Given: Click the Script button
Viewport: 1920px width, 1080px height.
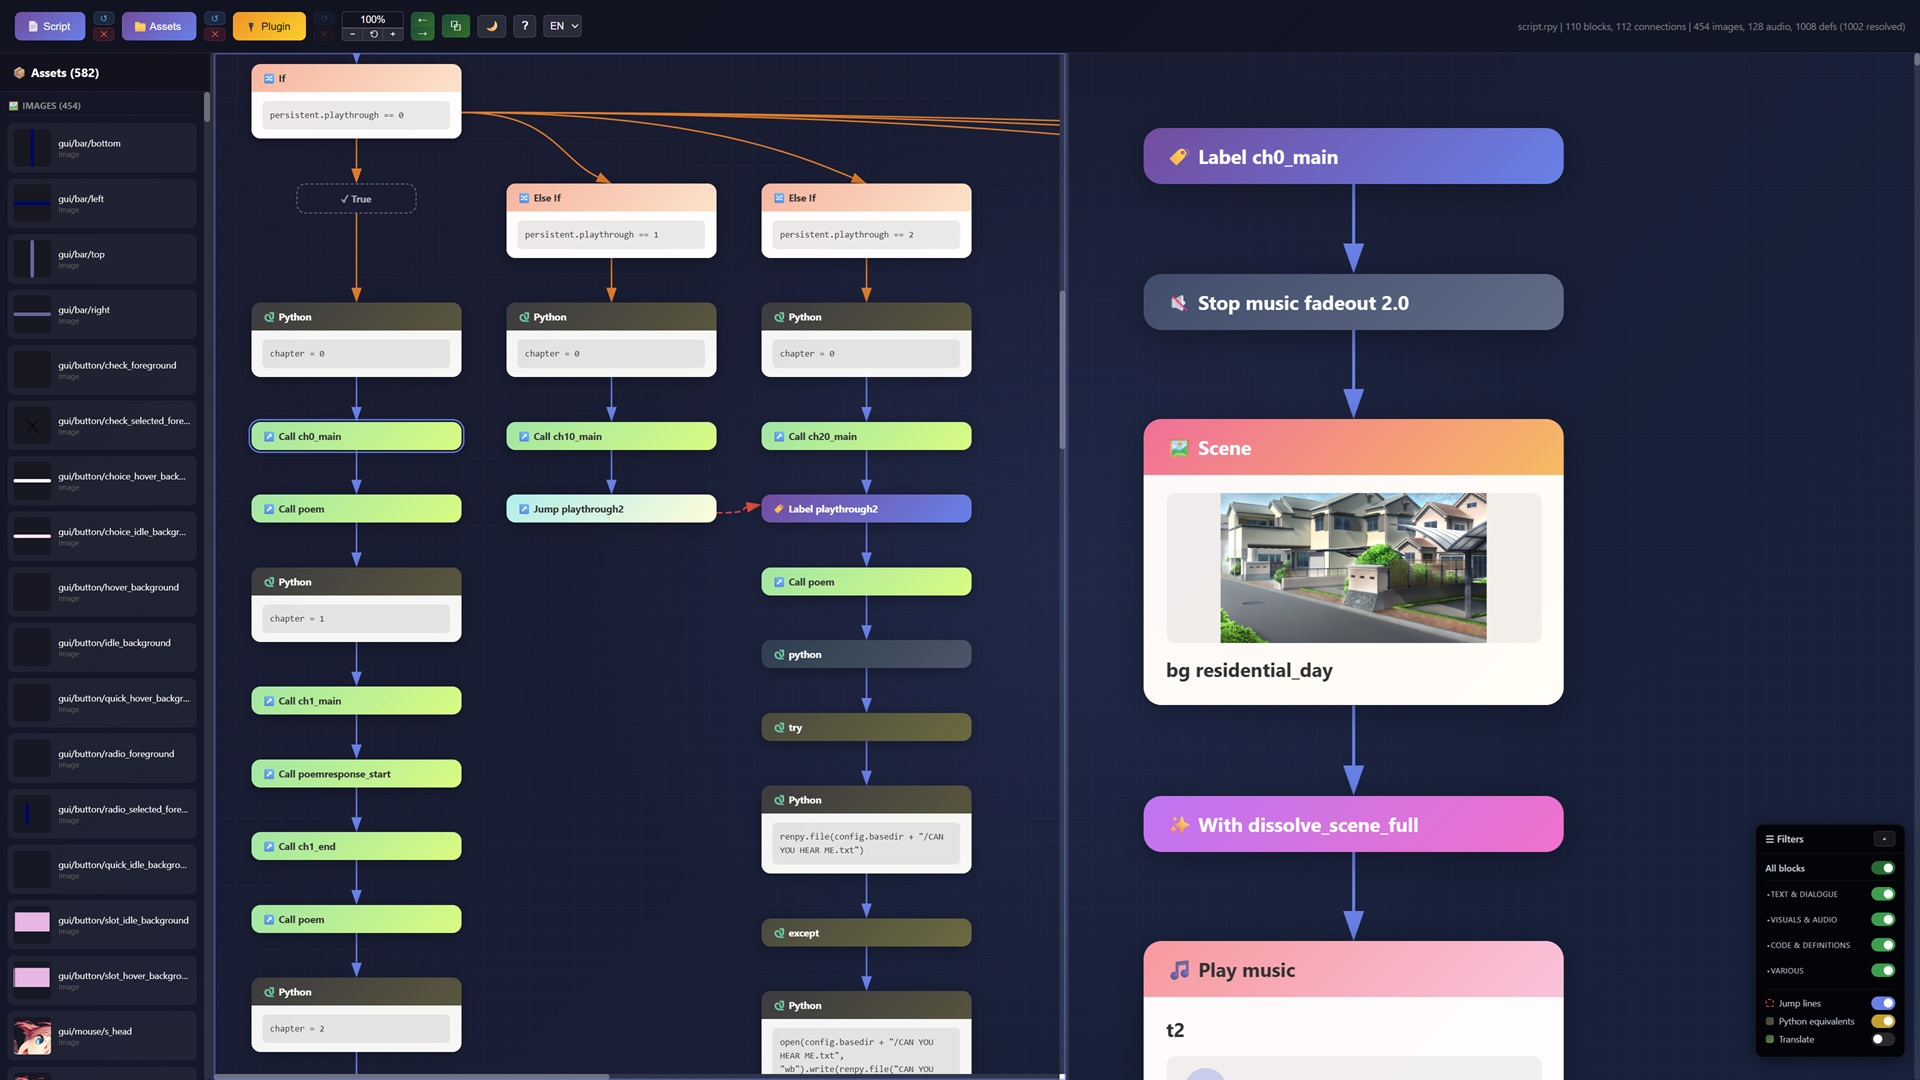Looking at the screenshot, I should [x=50, y=26].
